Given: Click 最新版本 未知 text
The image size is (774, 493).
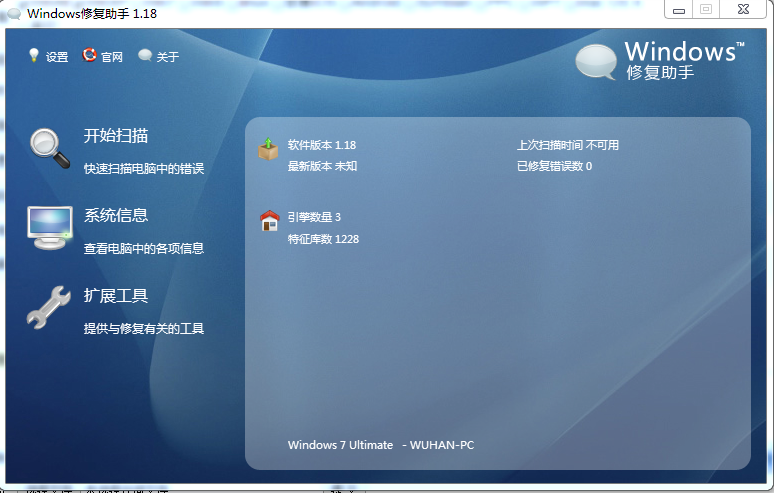Looking at the screenshot, I should tap(322, 166).
